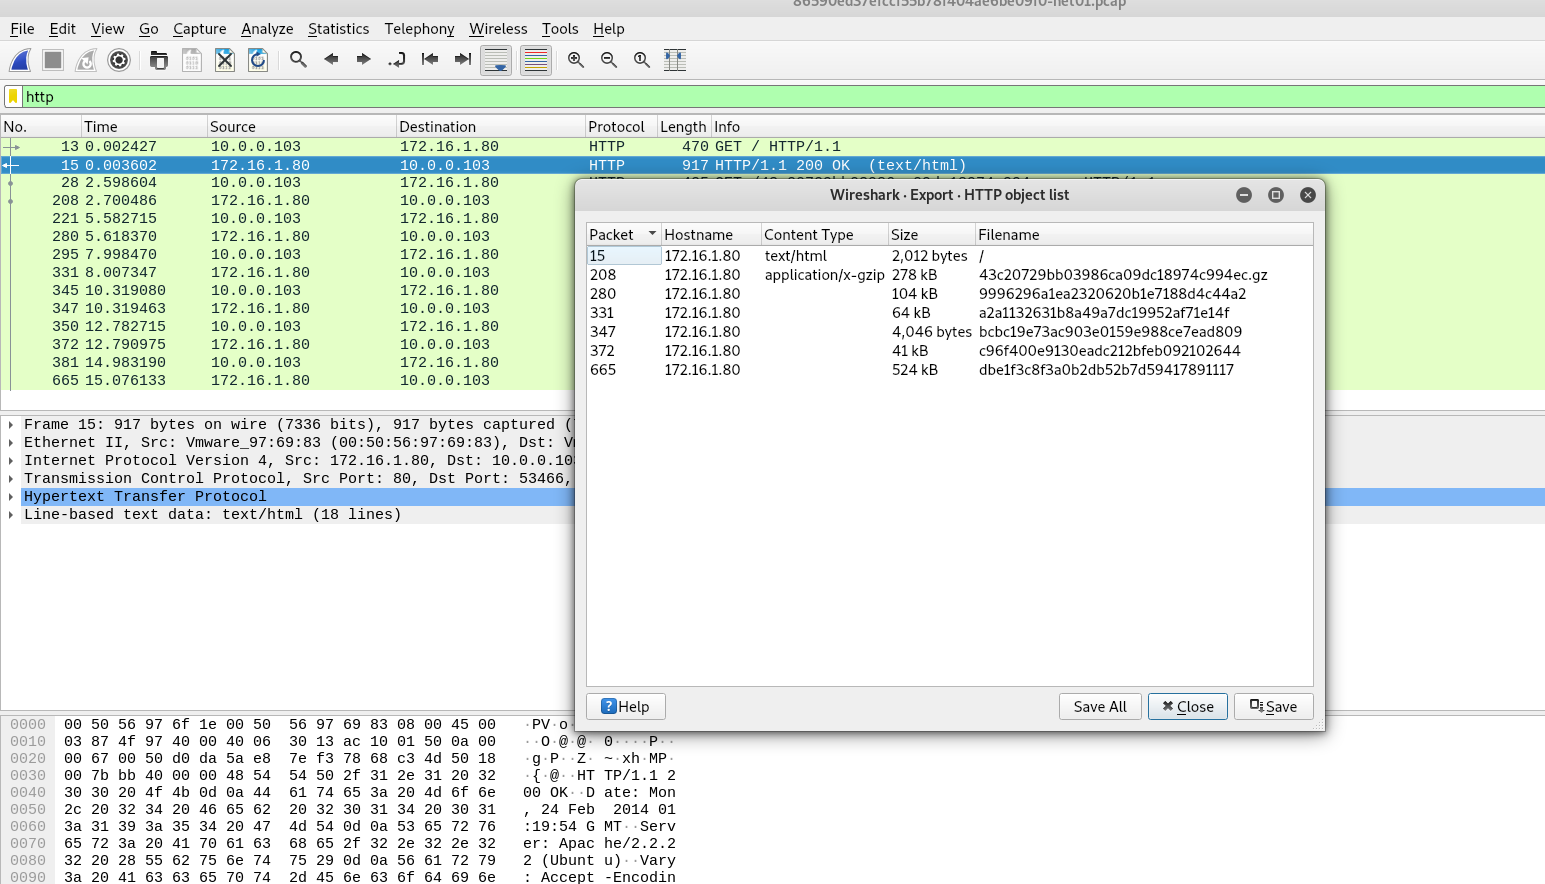
Task: Click Help in the export dialog
Action: click(x=626, y=706)
